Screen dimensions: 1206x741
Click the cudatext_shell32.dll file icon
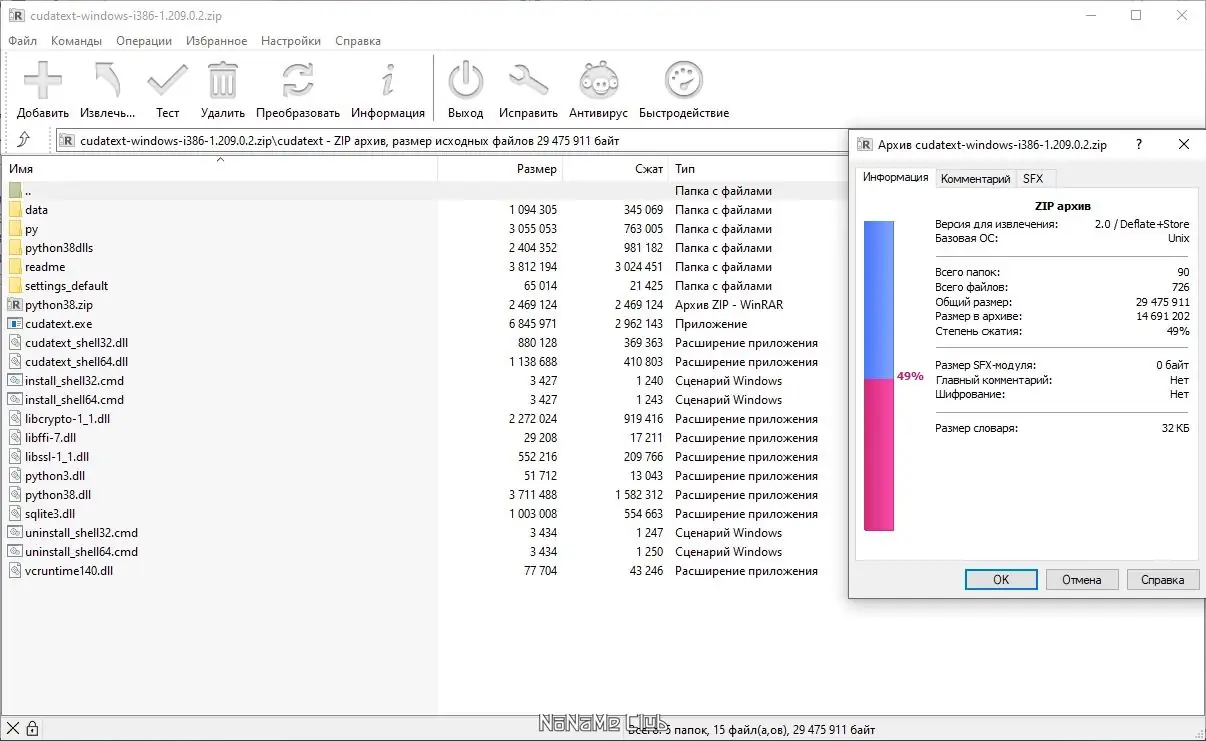tap(15, 343)
